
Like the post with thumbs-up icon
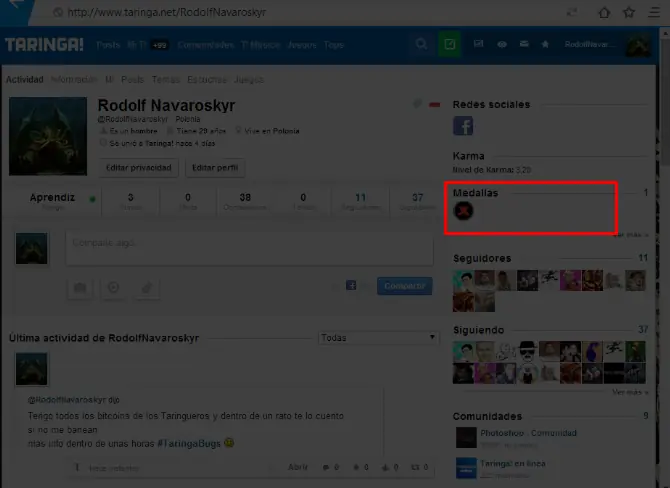[385, 467]
